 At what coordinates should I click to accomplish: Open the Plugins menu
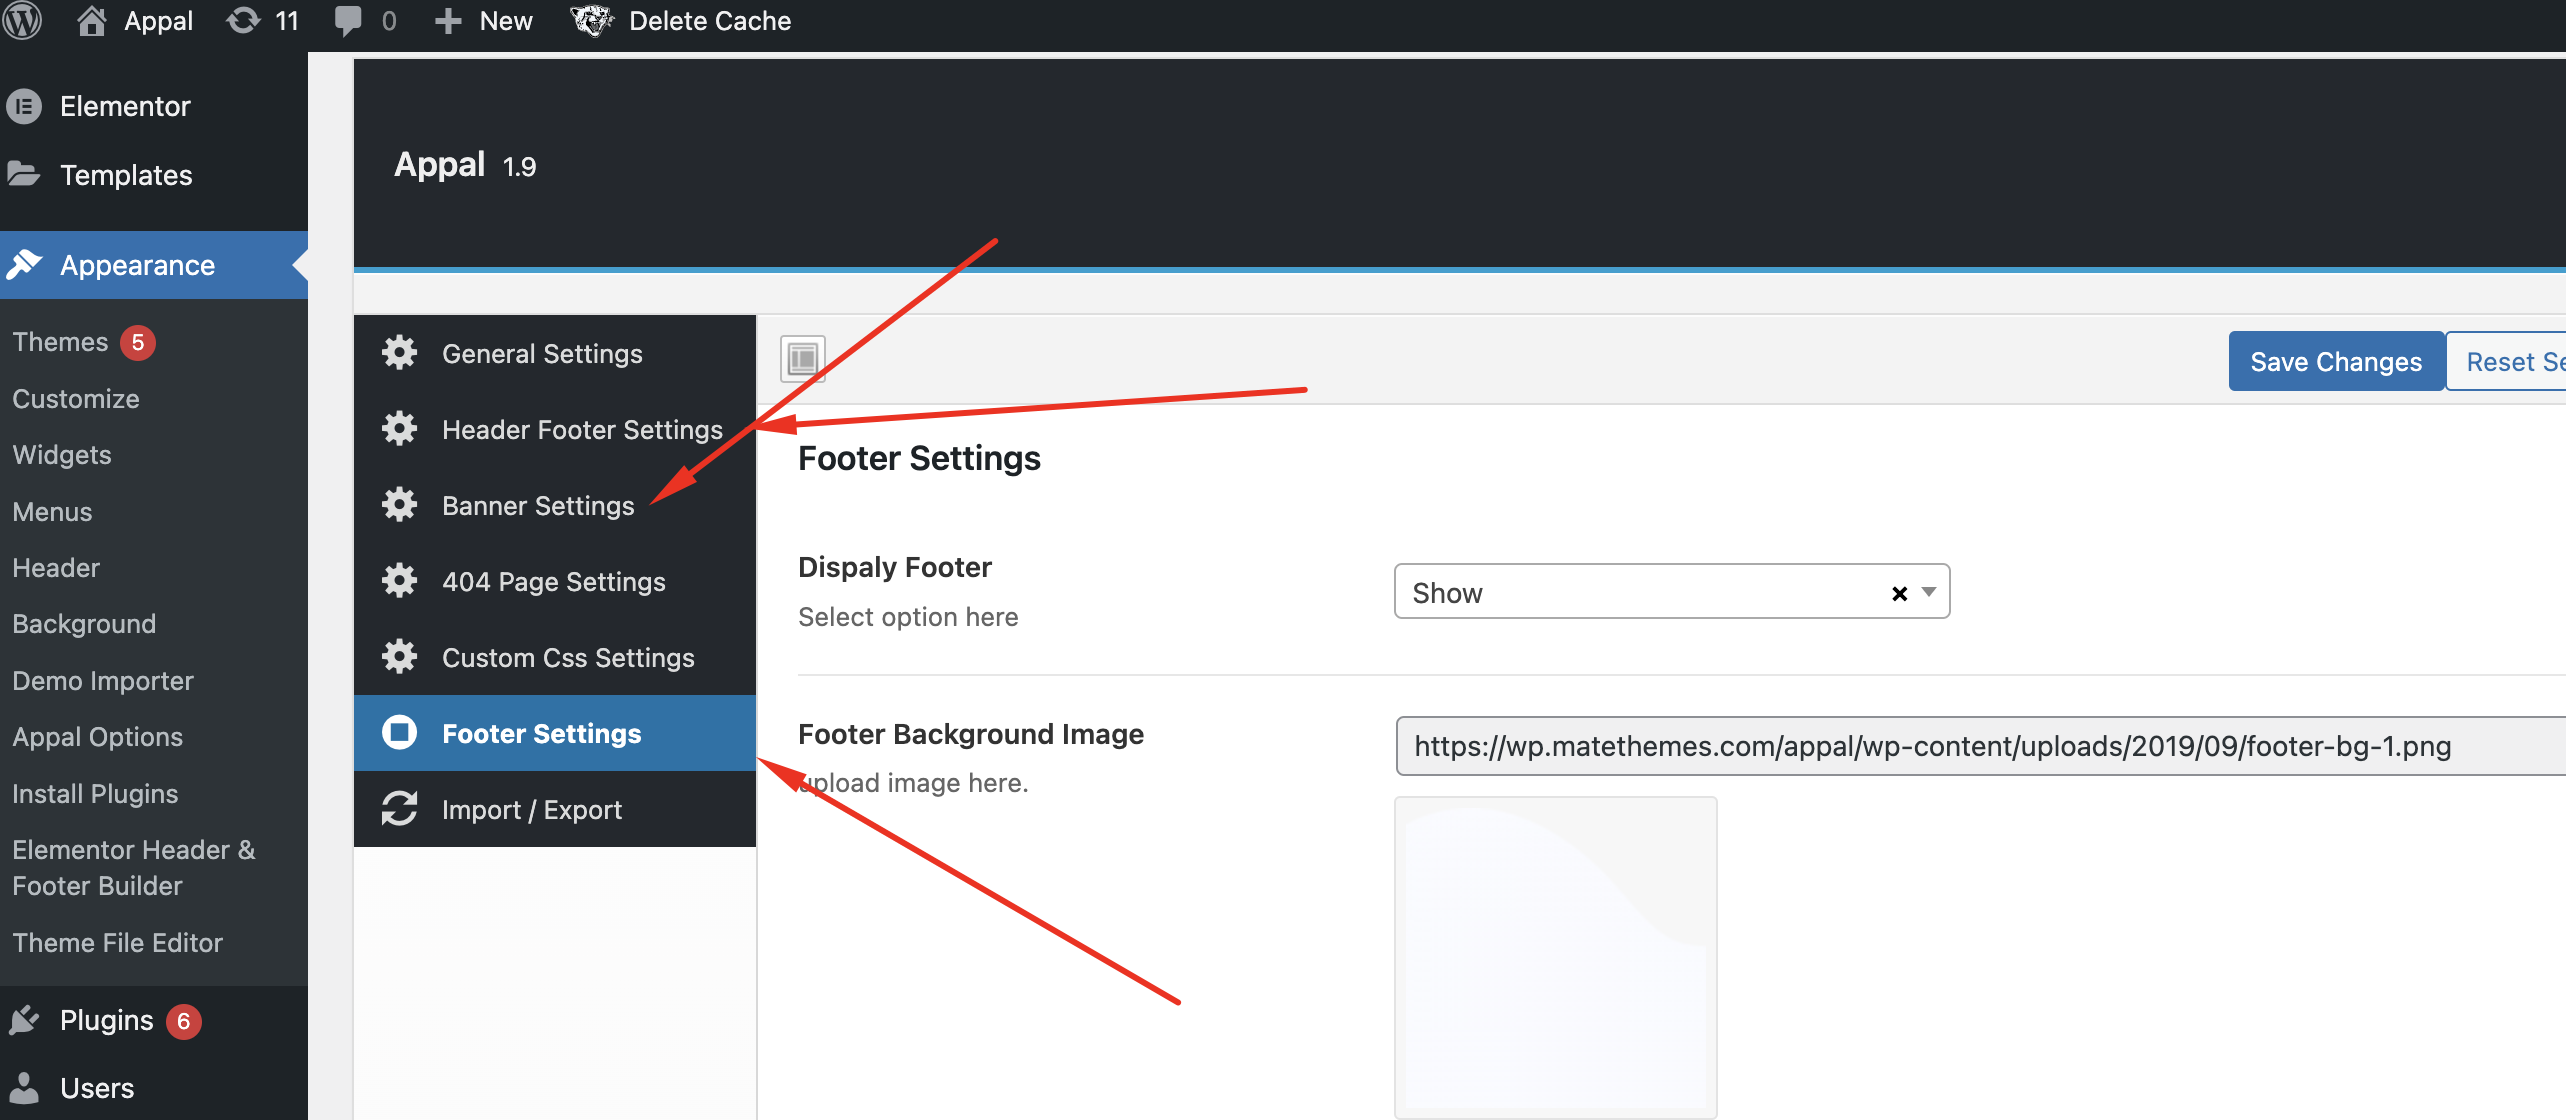pos(154,1020)
